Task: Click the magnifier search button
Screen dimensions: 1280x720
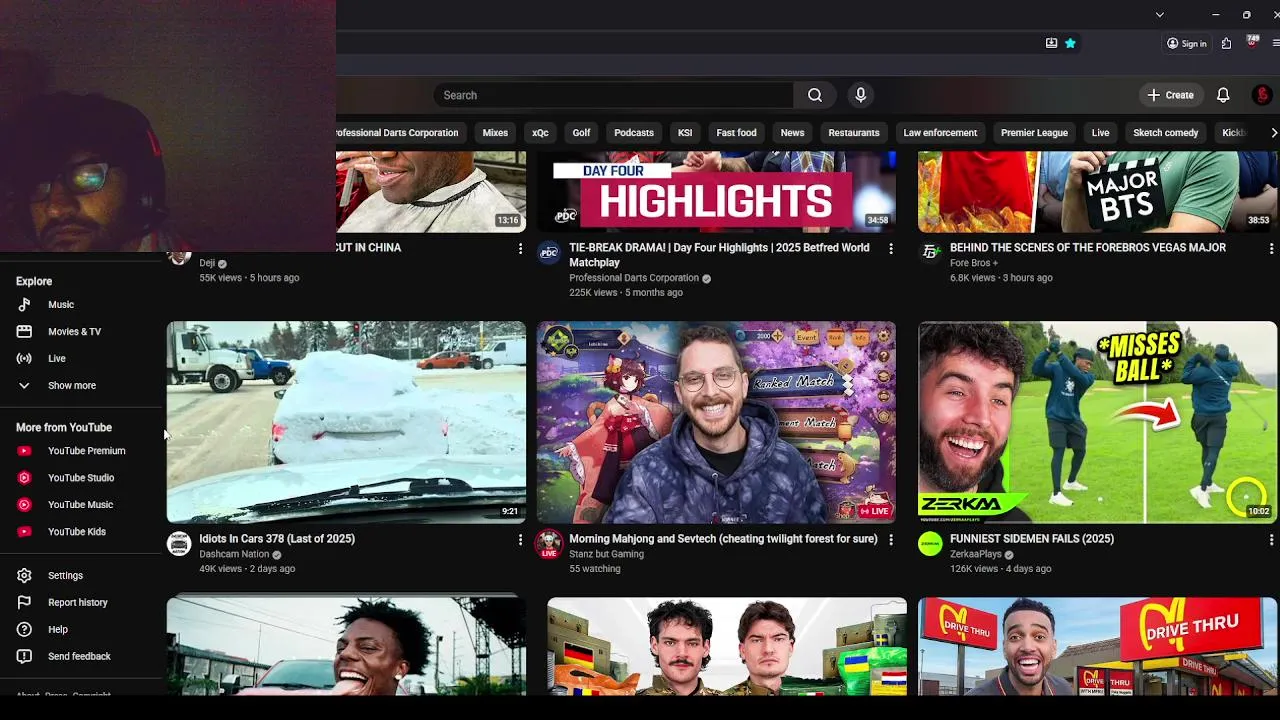Action: [815, 95]
